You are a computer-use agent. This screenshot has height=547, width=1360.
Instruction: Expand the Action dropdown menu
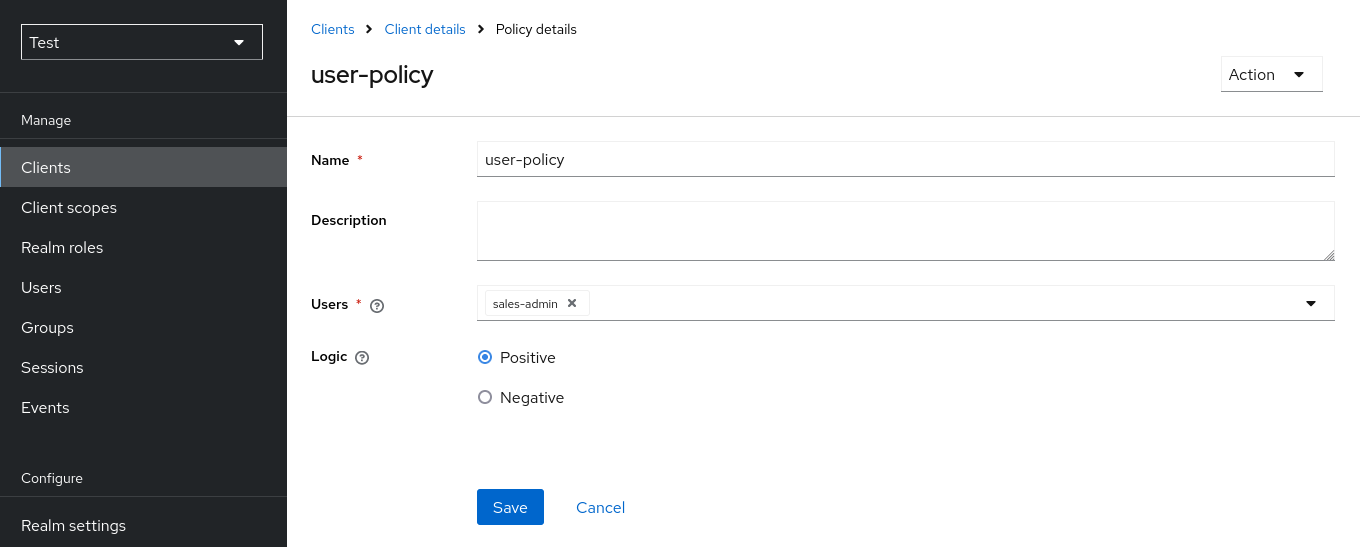click(1271, 74)
